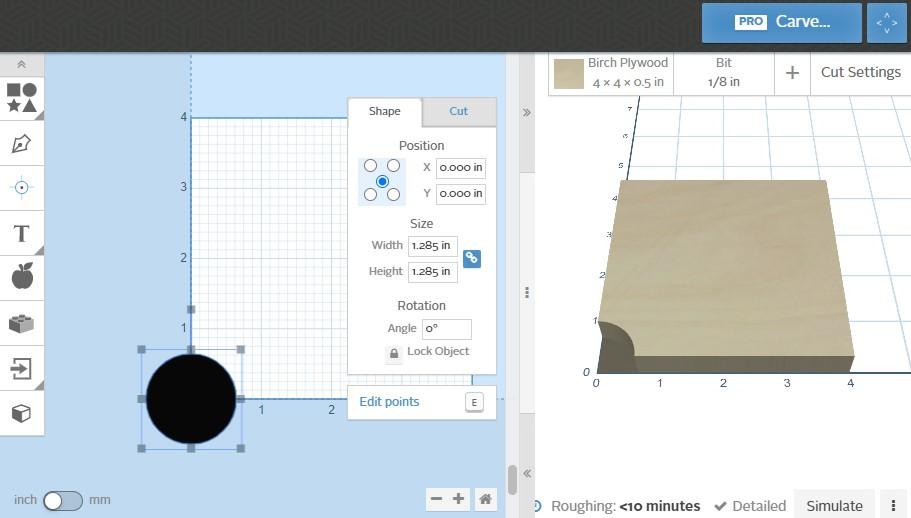Click the Y position input field
Screen dimensions: 911x518
click(461, 194)
